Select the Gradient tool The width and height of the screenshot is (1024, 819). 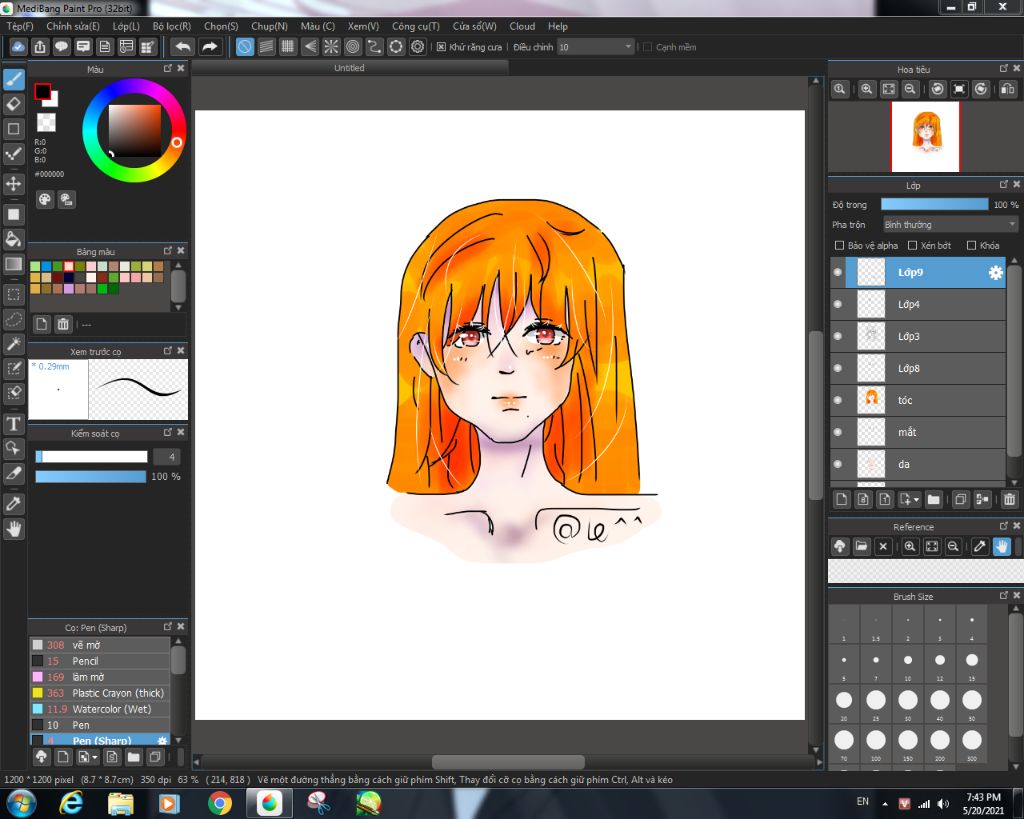coord(14,264)
